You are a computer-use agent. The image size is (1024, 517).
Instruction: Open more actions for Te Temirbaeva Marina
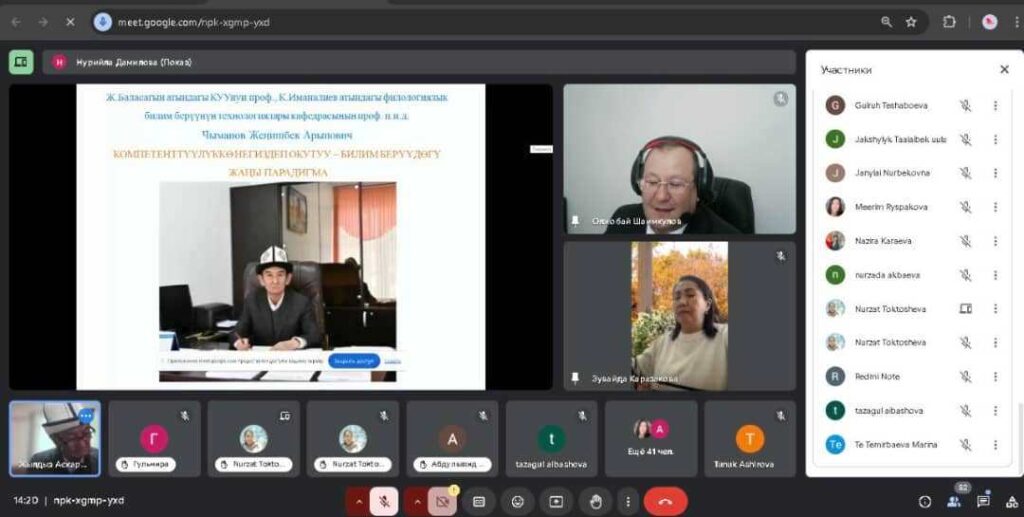pyautogui.click(x=995, y=445)
